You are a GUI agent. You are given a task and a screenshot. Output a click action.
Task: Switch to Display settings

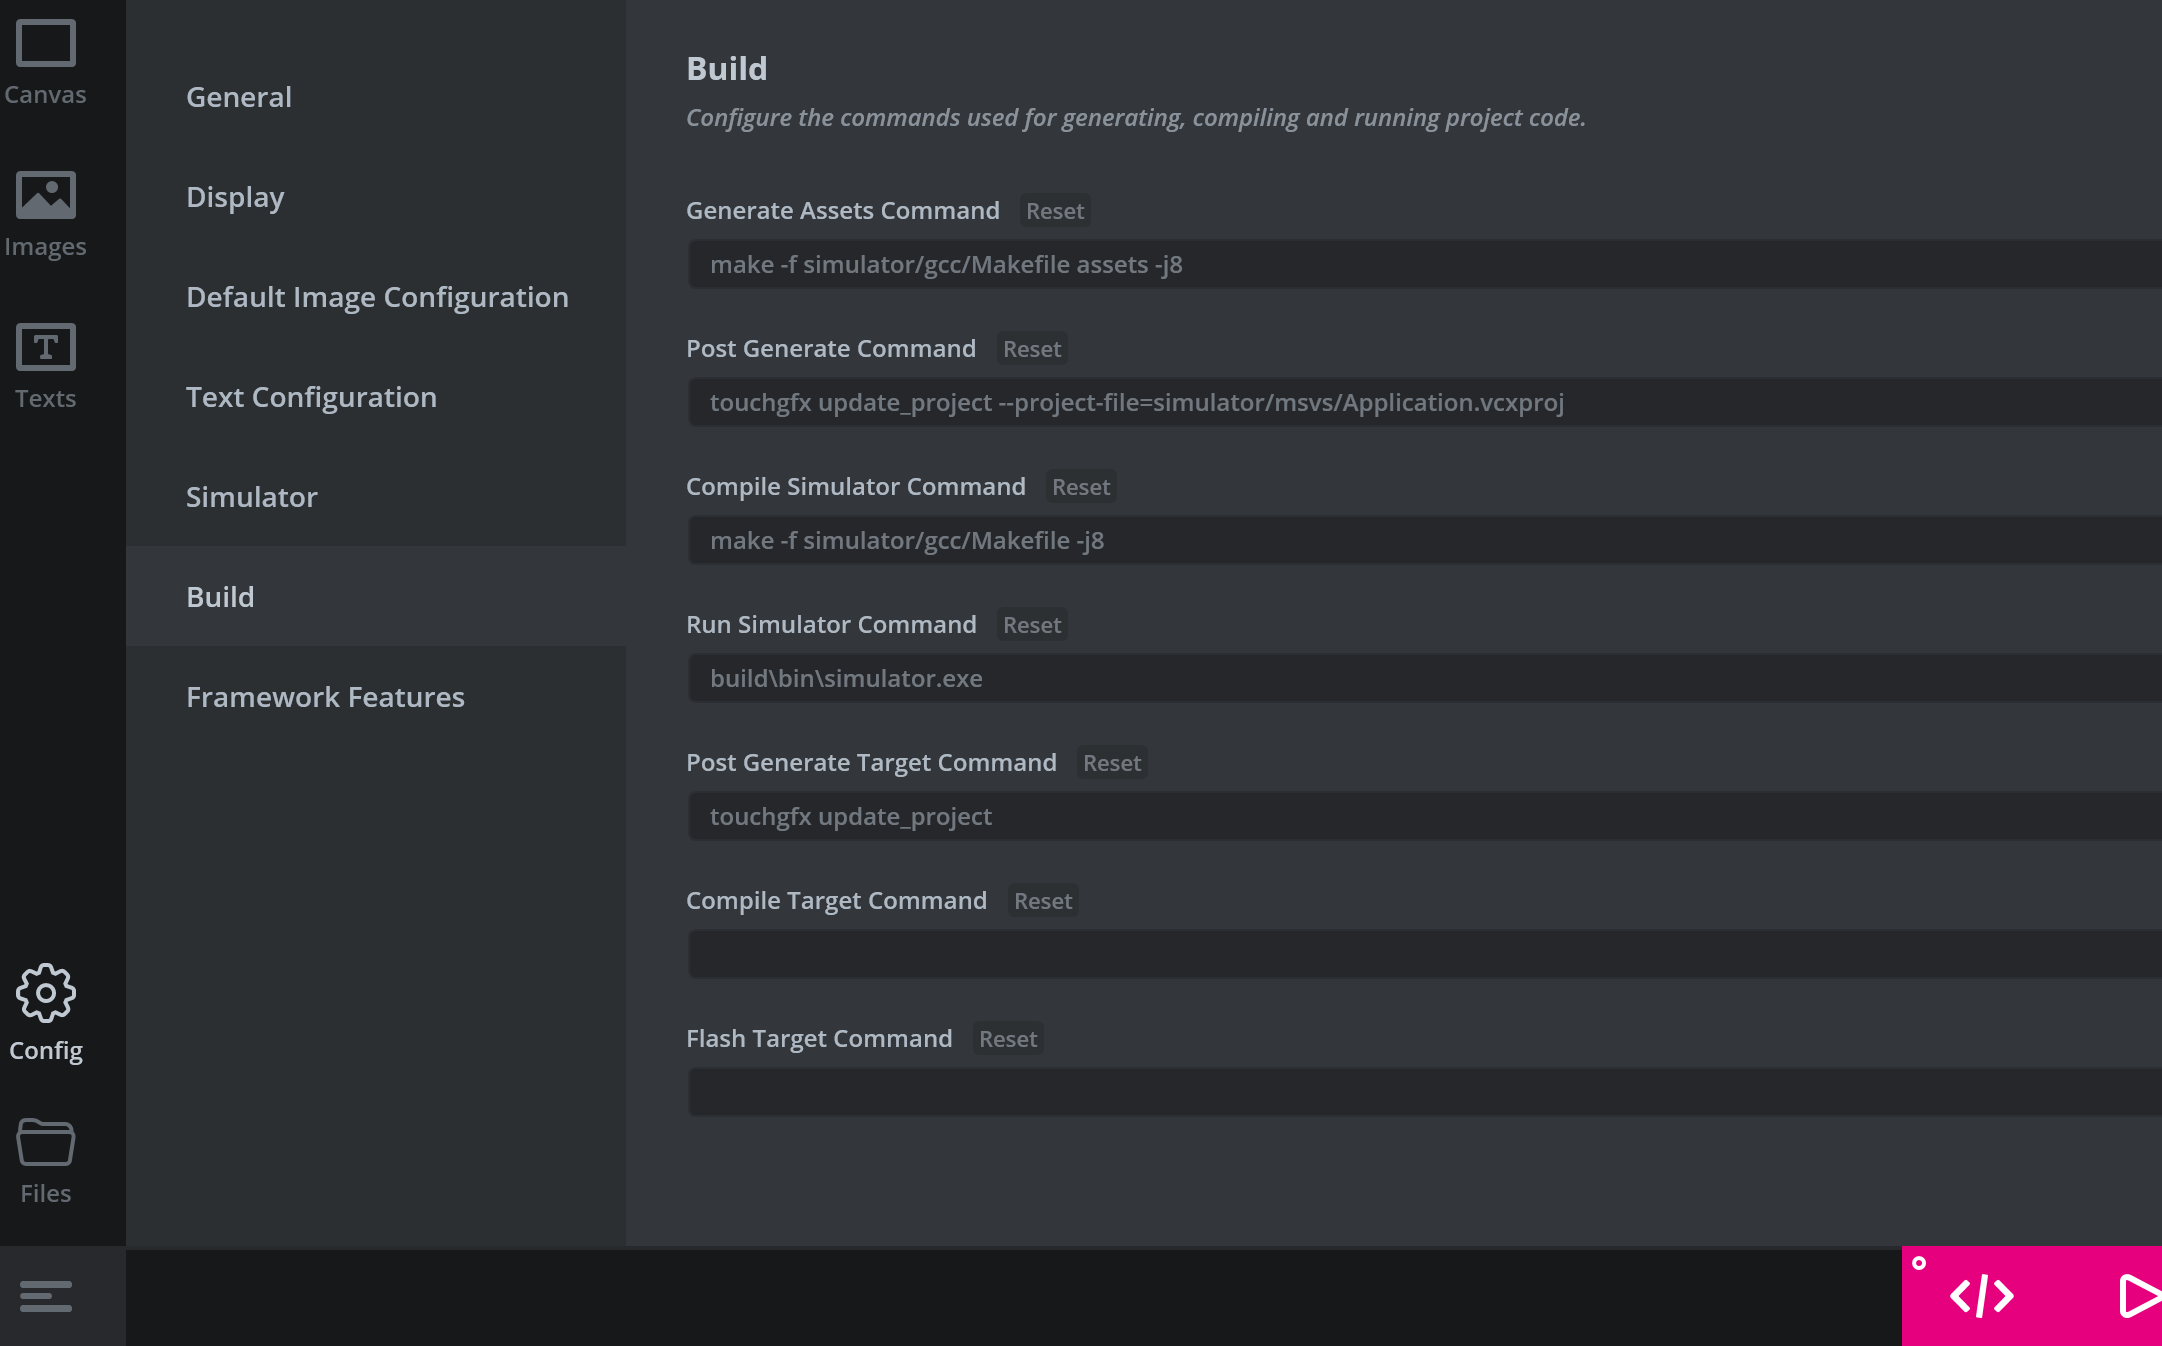tap(235, 197)
